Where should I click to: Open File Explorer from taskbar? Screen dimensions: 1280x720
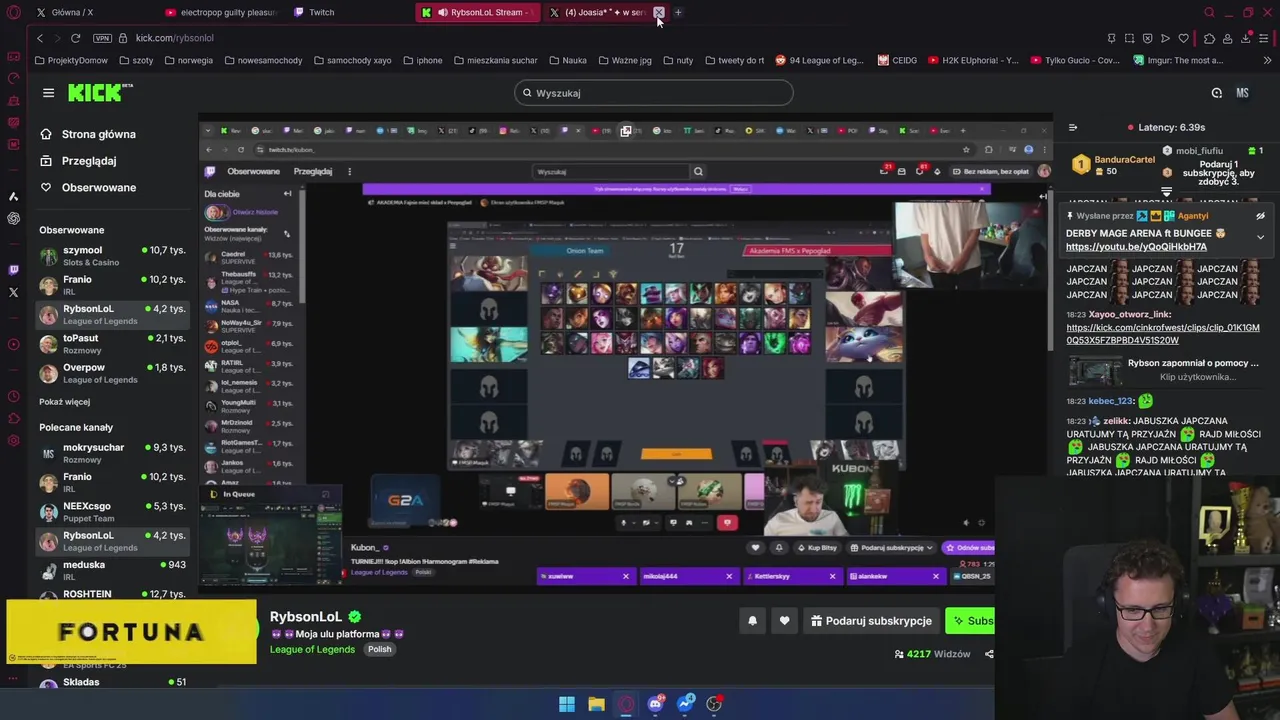tap(596, 704)
